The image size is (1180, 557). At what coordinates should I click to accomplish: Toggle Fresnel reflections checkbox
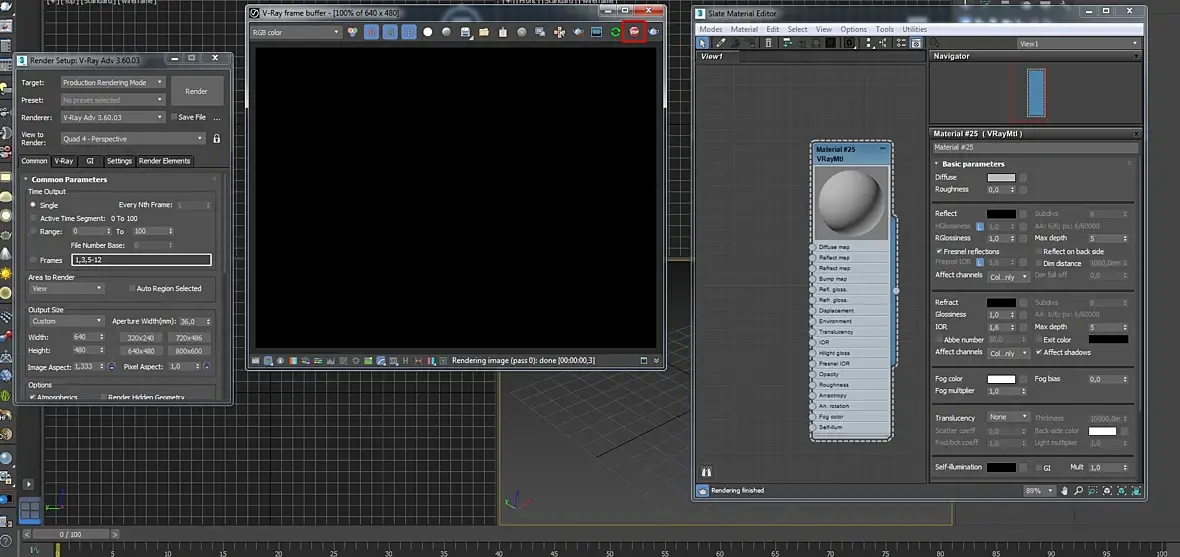(x=939, y=251)
